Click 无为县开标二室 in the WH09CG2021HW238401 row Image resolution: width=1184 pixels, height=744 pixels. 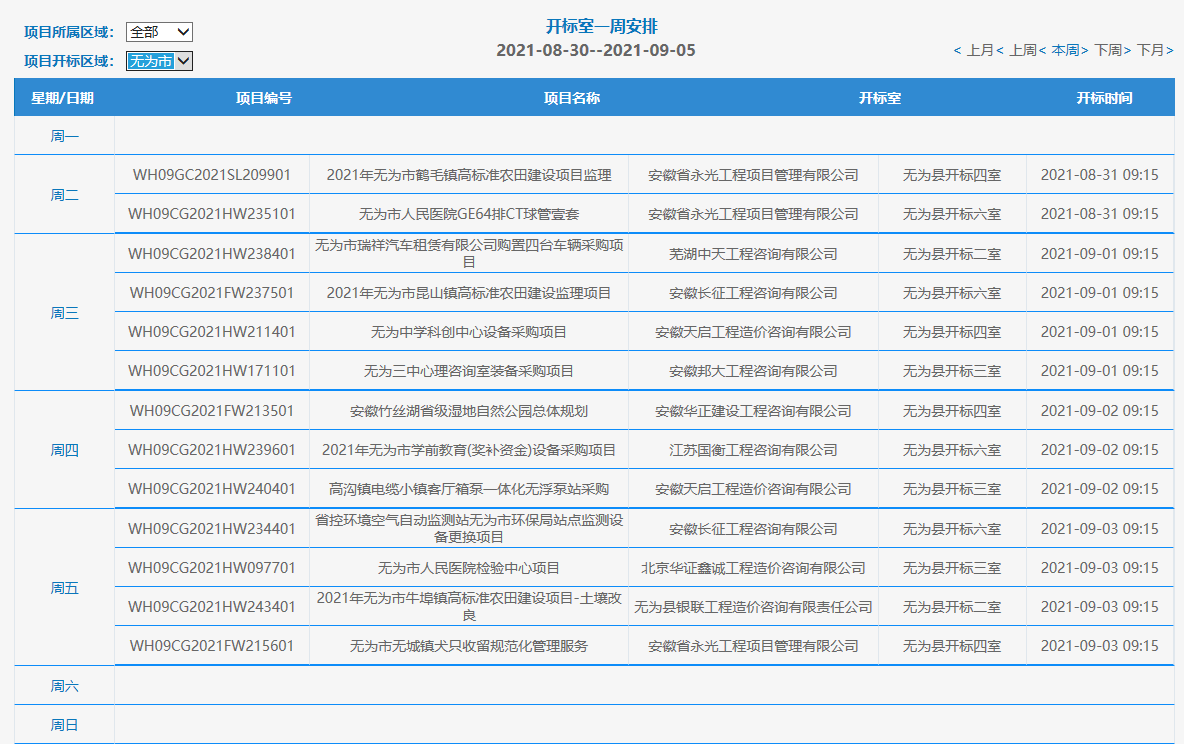pos(952,254)
